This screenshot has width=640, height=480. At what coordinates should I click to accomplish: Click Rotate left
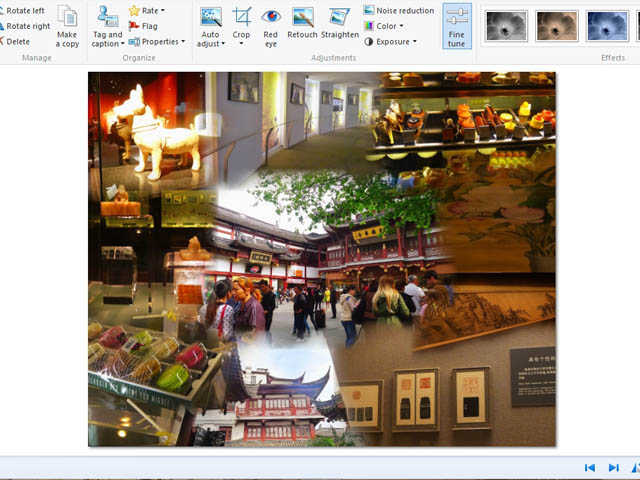tap(22, 11)
